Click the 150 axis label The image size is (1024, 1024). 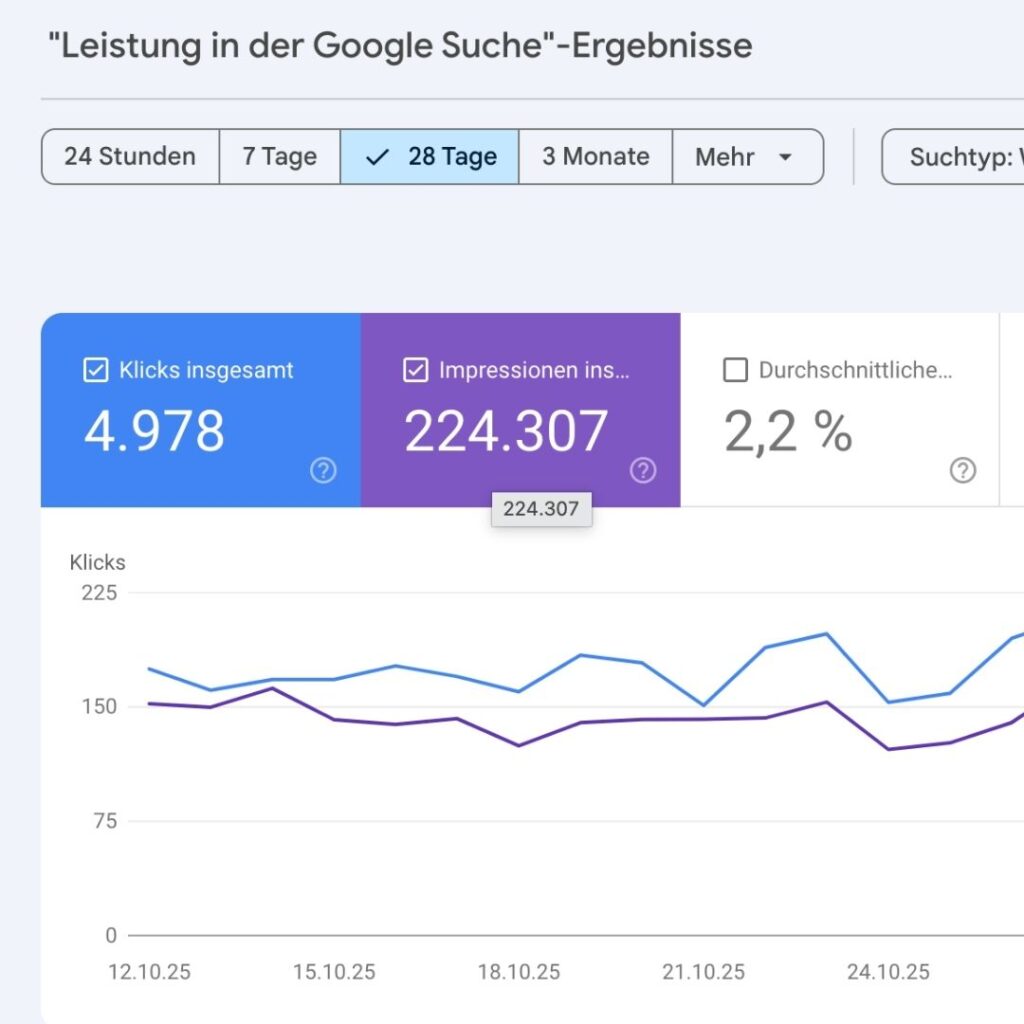coord(99,707)
